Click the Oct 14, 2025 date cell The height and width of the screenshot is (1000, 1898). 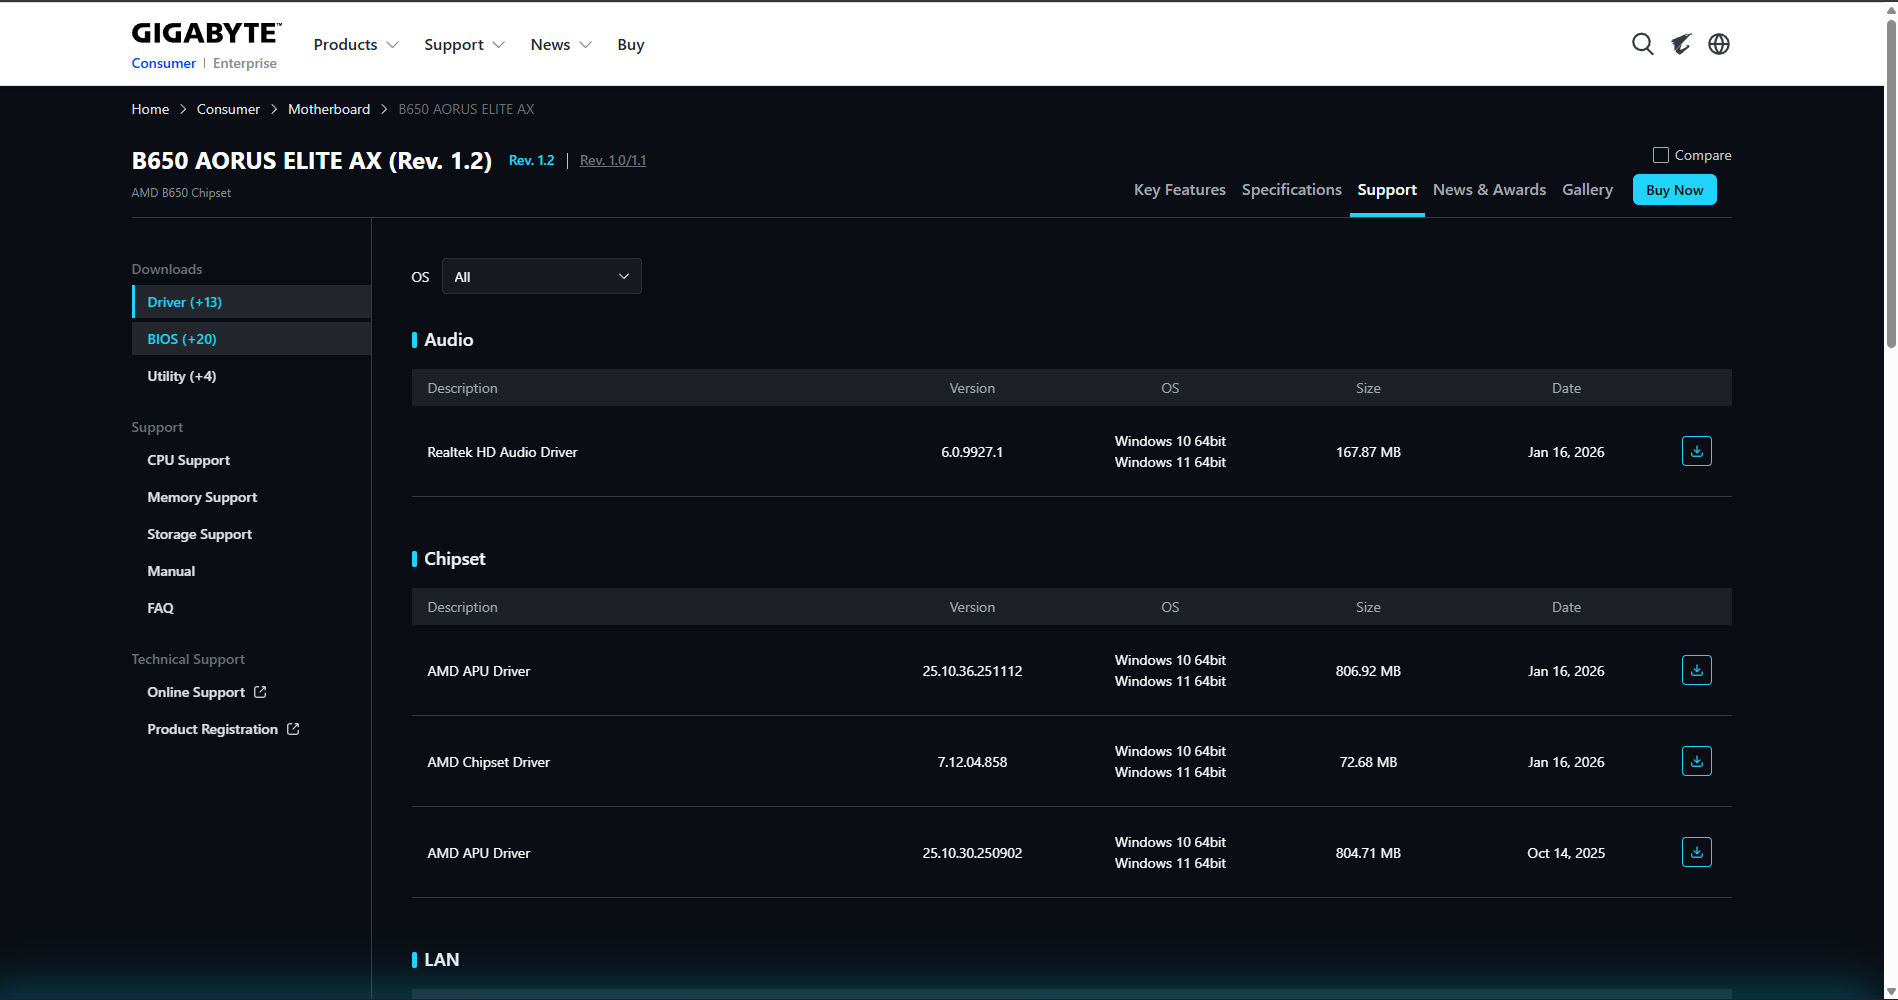pos(1566,853)
